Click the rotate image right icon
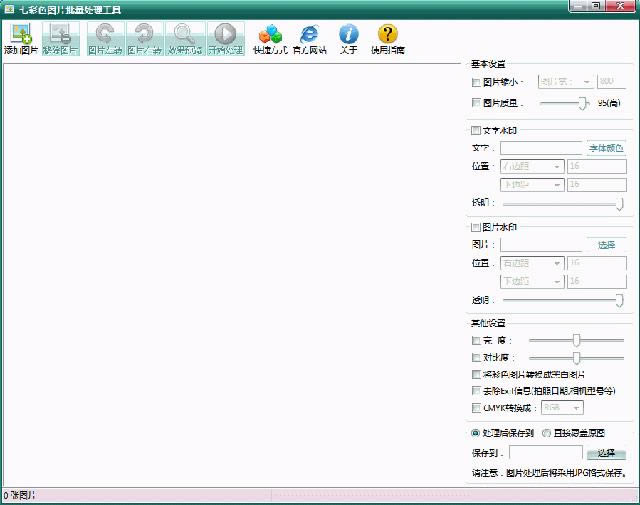This screenshot has width=640, height=505. click(x=144, y=37)
